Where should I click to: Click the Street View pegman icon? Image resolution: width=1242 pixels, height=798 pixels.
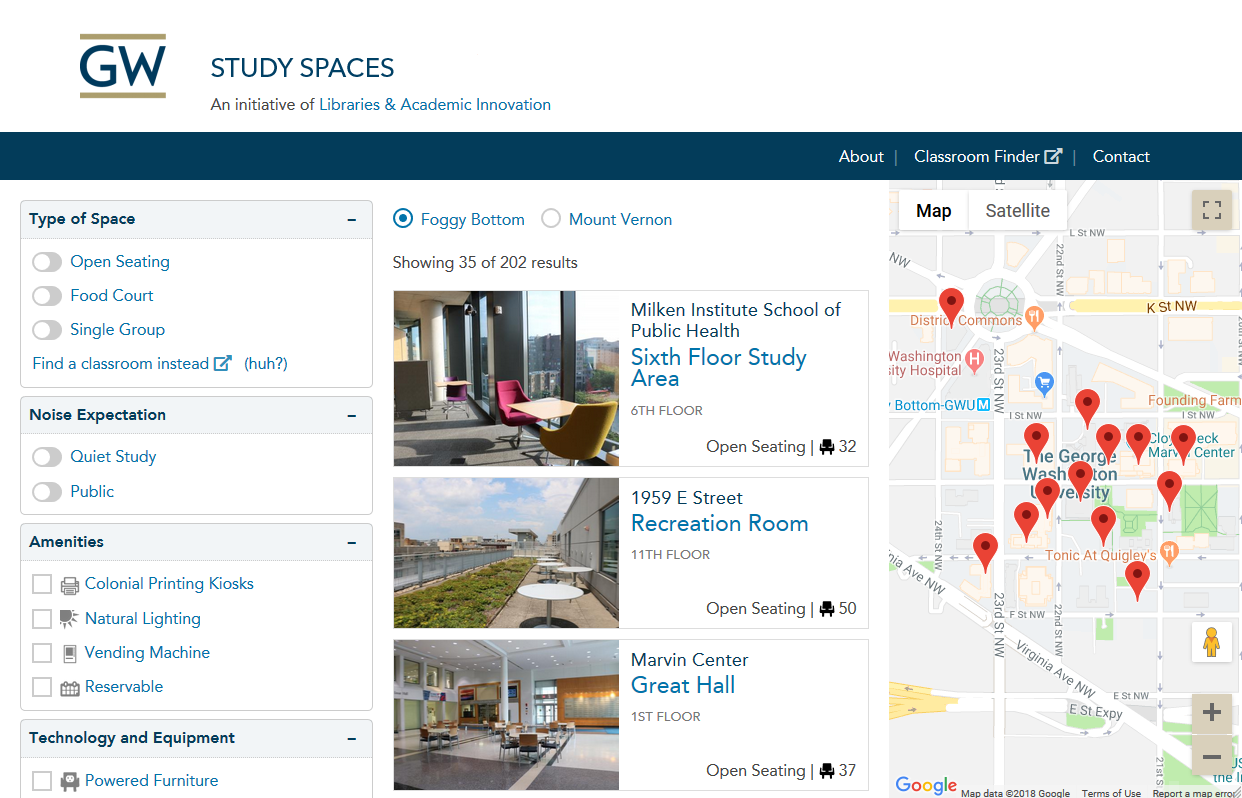tap(1212, 642)
